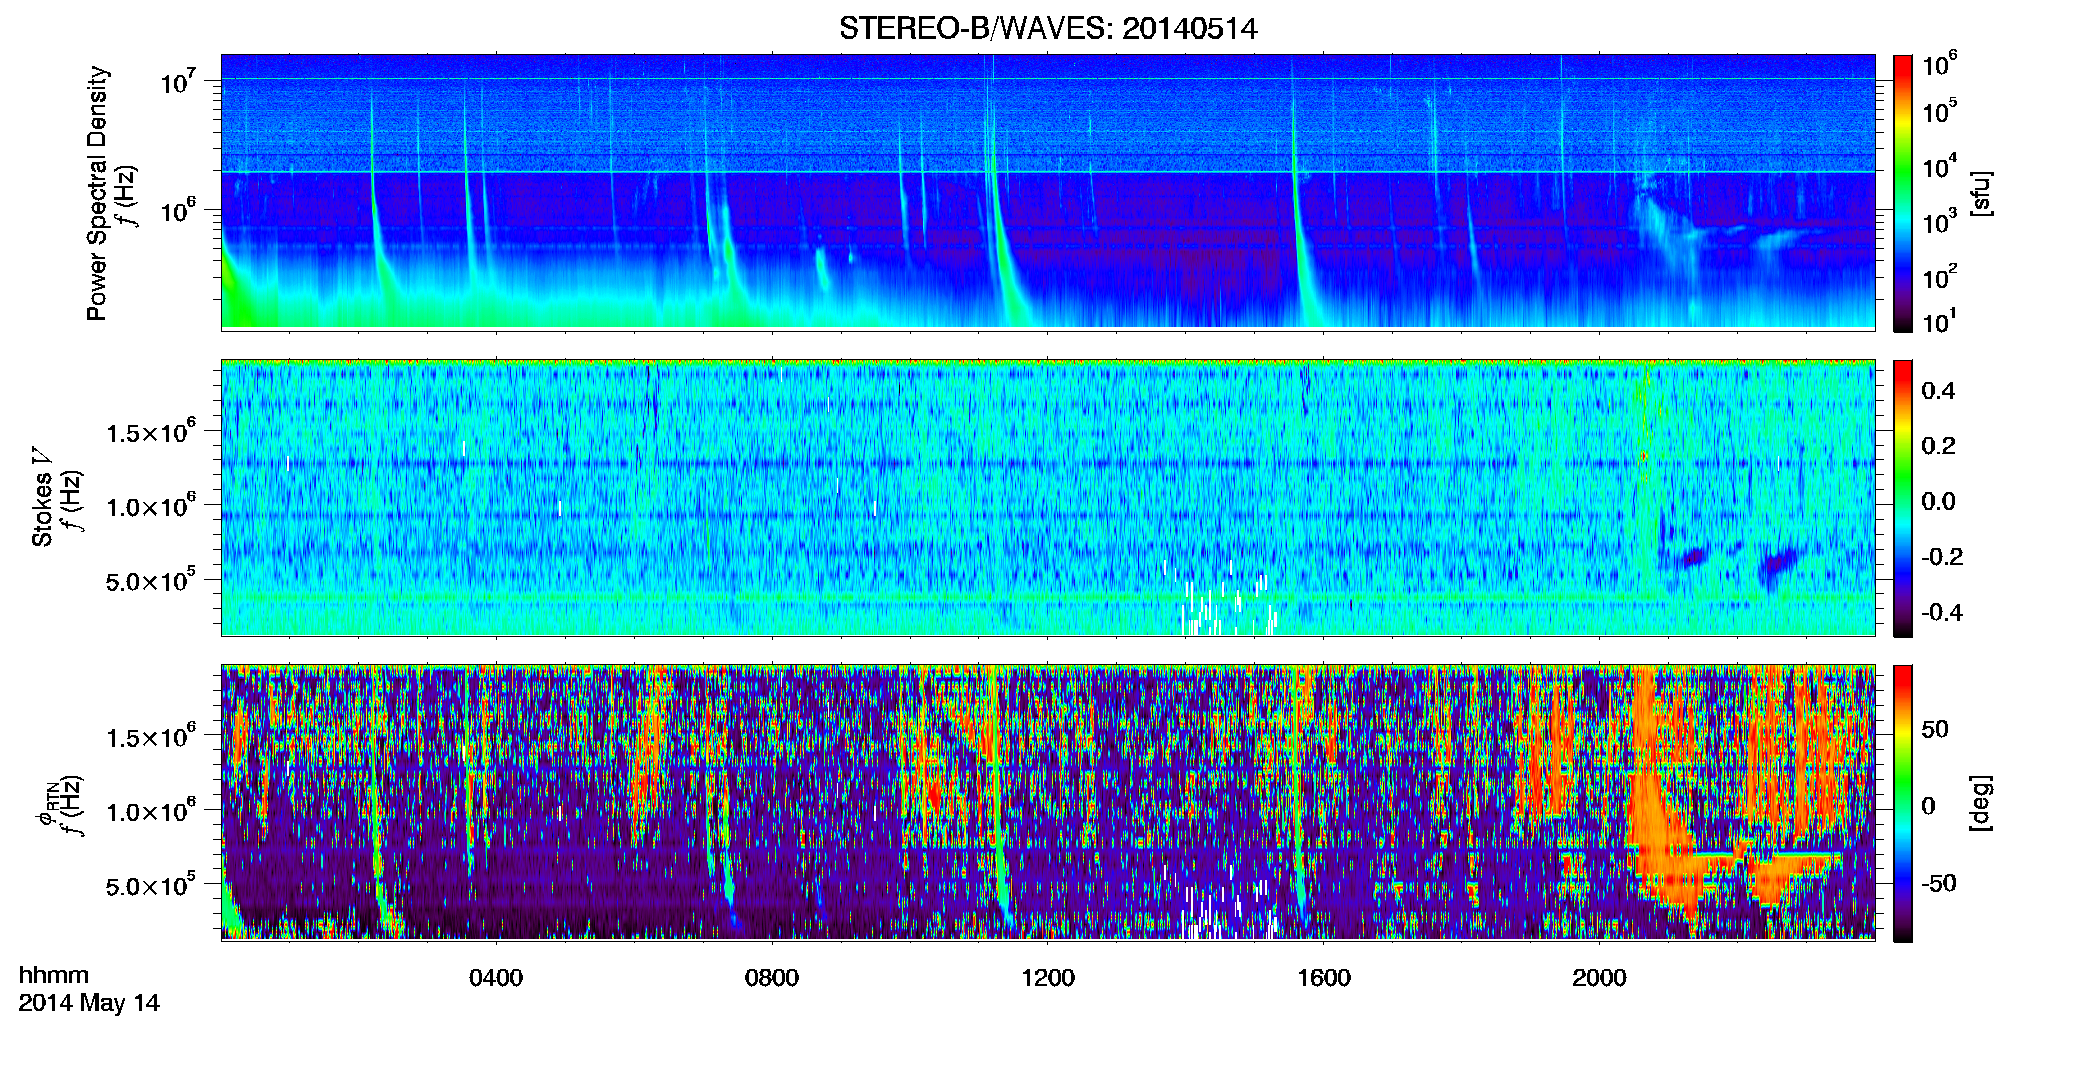Click the plot title STEREO-B/WAVES: 20140514
This screenshot has height=1080, width=2096.
(1048, 29)
